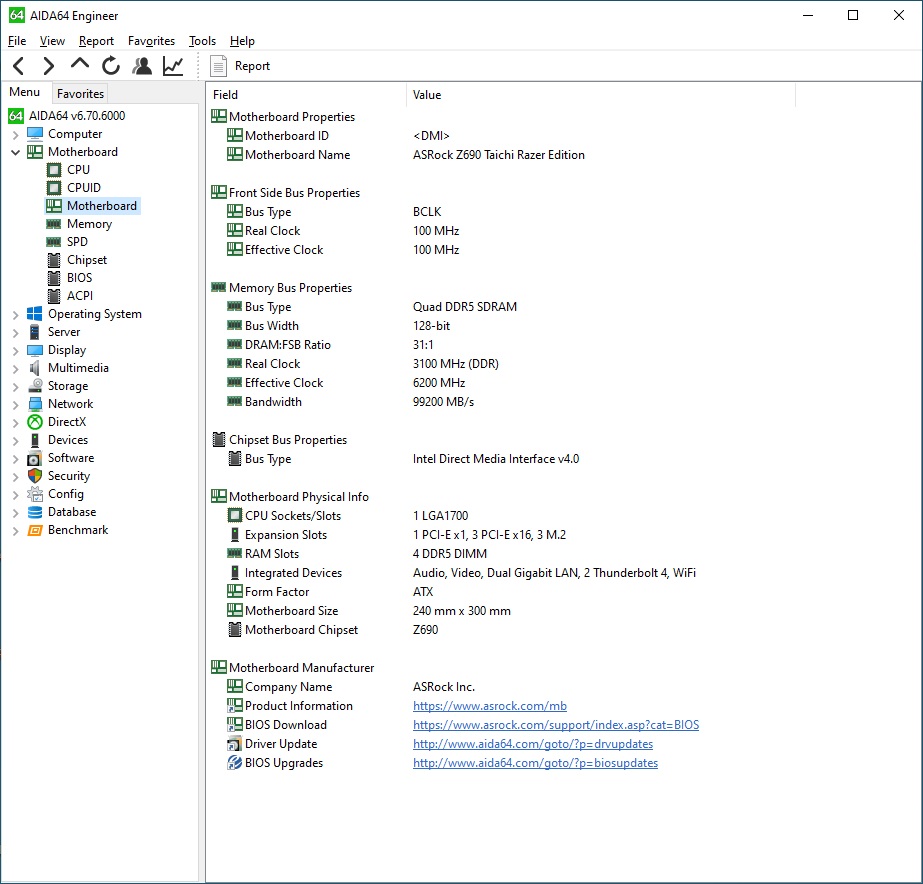Open the File menu
This screenshot has width=923, height=884.
coord(17,41)
